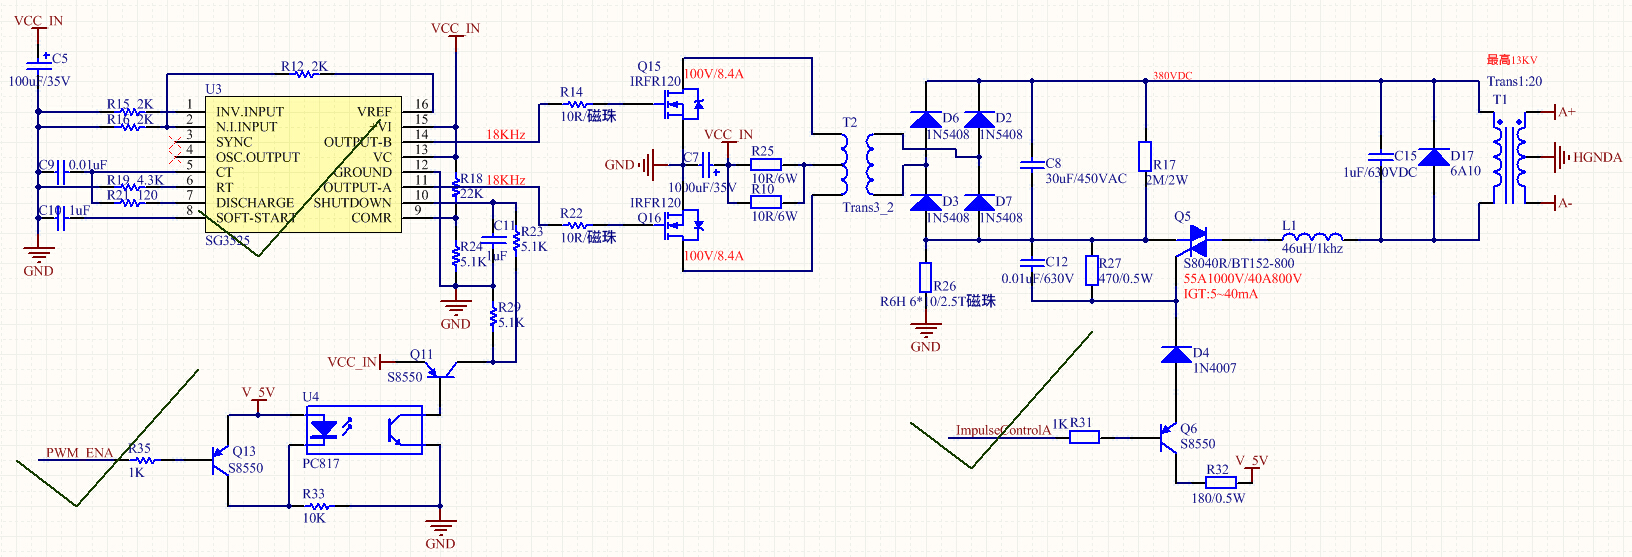Select the 'SOFT-START' pin label
This screenshot has height=557, width=1632.
[x=256, y=217]
